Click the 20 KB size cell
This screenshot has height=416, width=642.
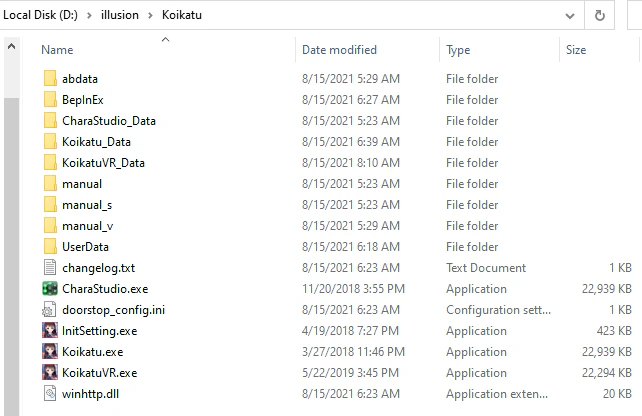tap(617, 394)
